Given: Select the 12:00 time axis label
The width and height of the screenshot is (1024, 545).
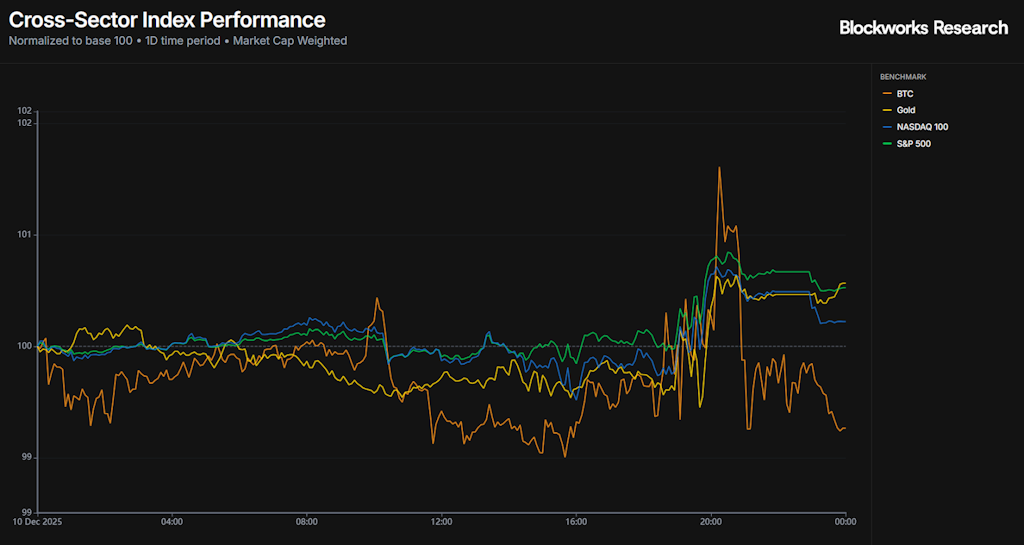Looking at the screenshot, I should [x=442, y=521].
